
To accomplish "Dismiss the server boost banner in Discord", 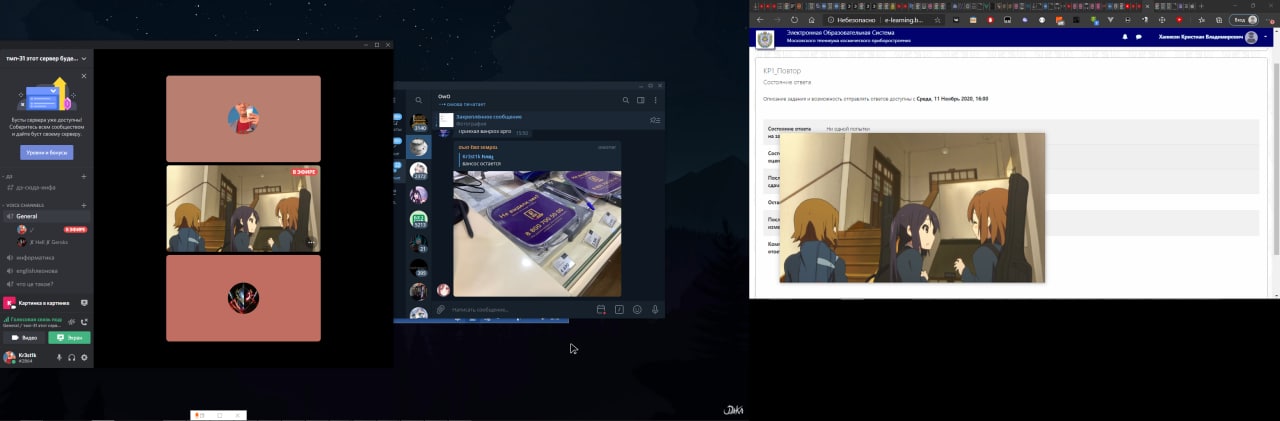I will 84,76.
